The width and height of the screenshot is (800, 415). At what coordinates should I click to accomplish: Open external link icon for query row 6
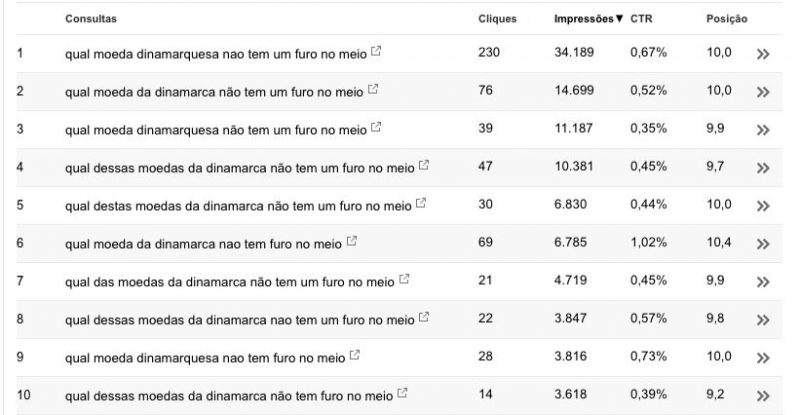click(x=351, y=241)
